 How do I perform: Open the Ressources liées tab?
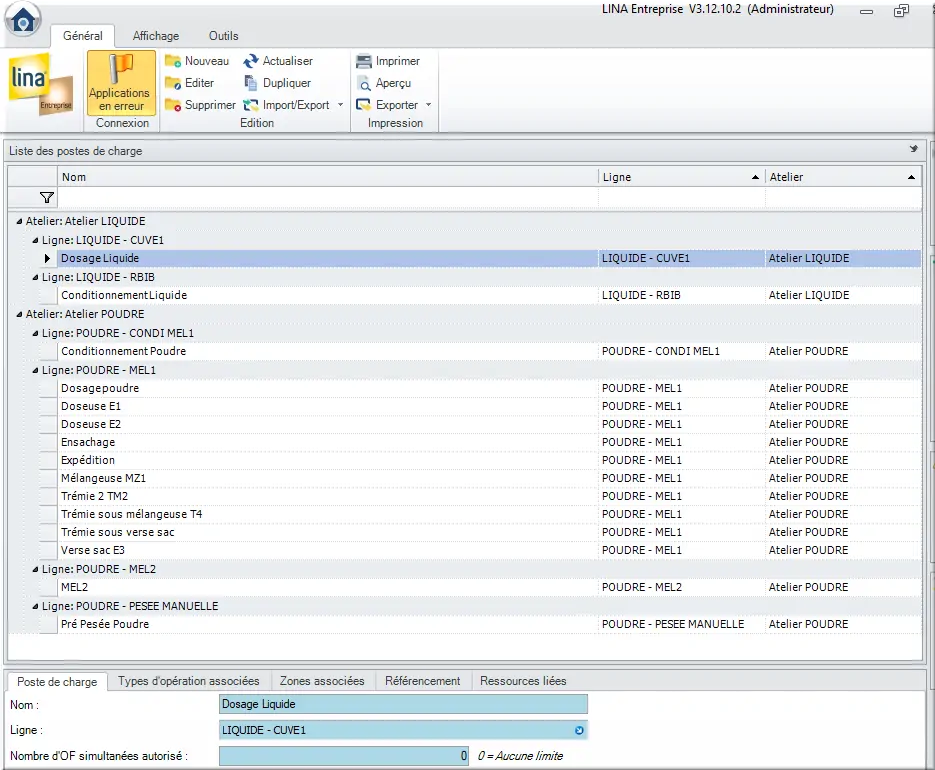coord(523,681)
